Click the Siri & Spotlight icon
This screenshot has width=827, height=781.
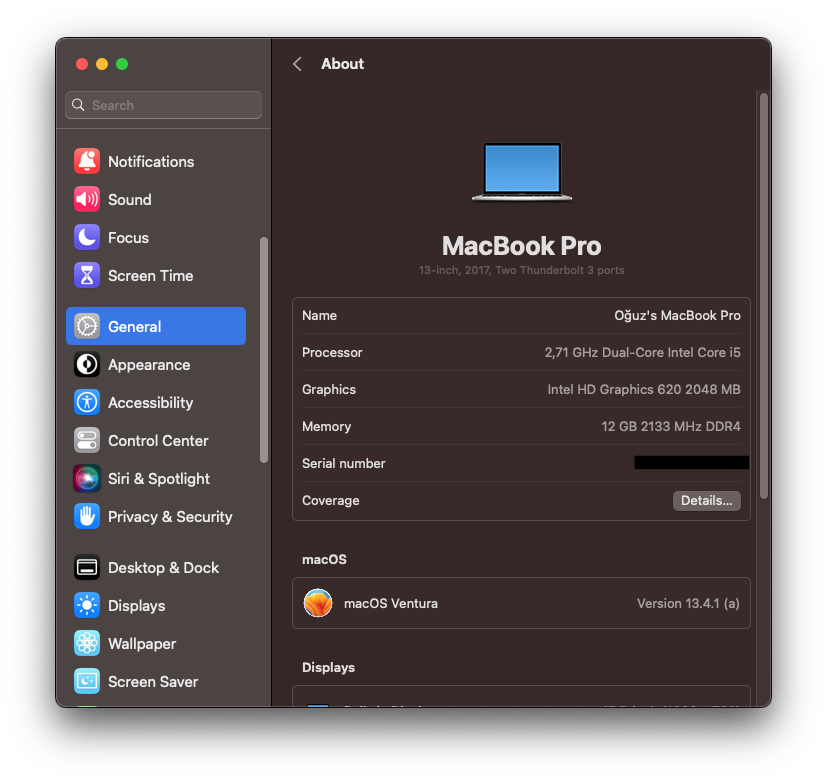click(87, 478)
